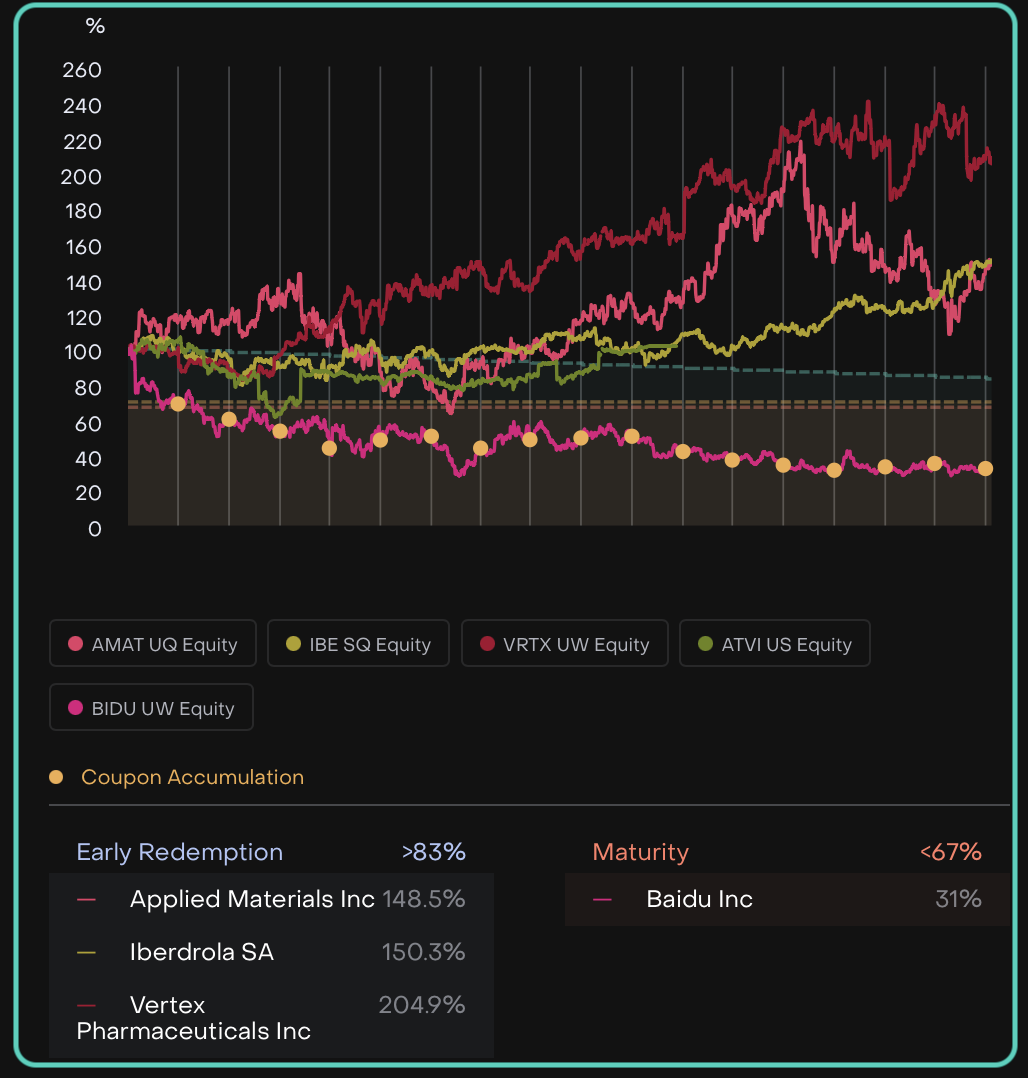Toggle the BIDU UW Equity legend item
This screenshot has height=1078, width=1028.
(x=151, y=708)
